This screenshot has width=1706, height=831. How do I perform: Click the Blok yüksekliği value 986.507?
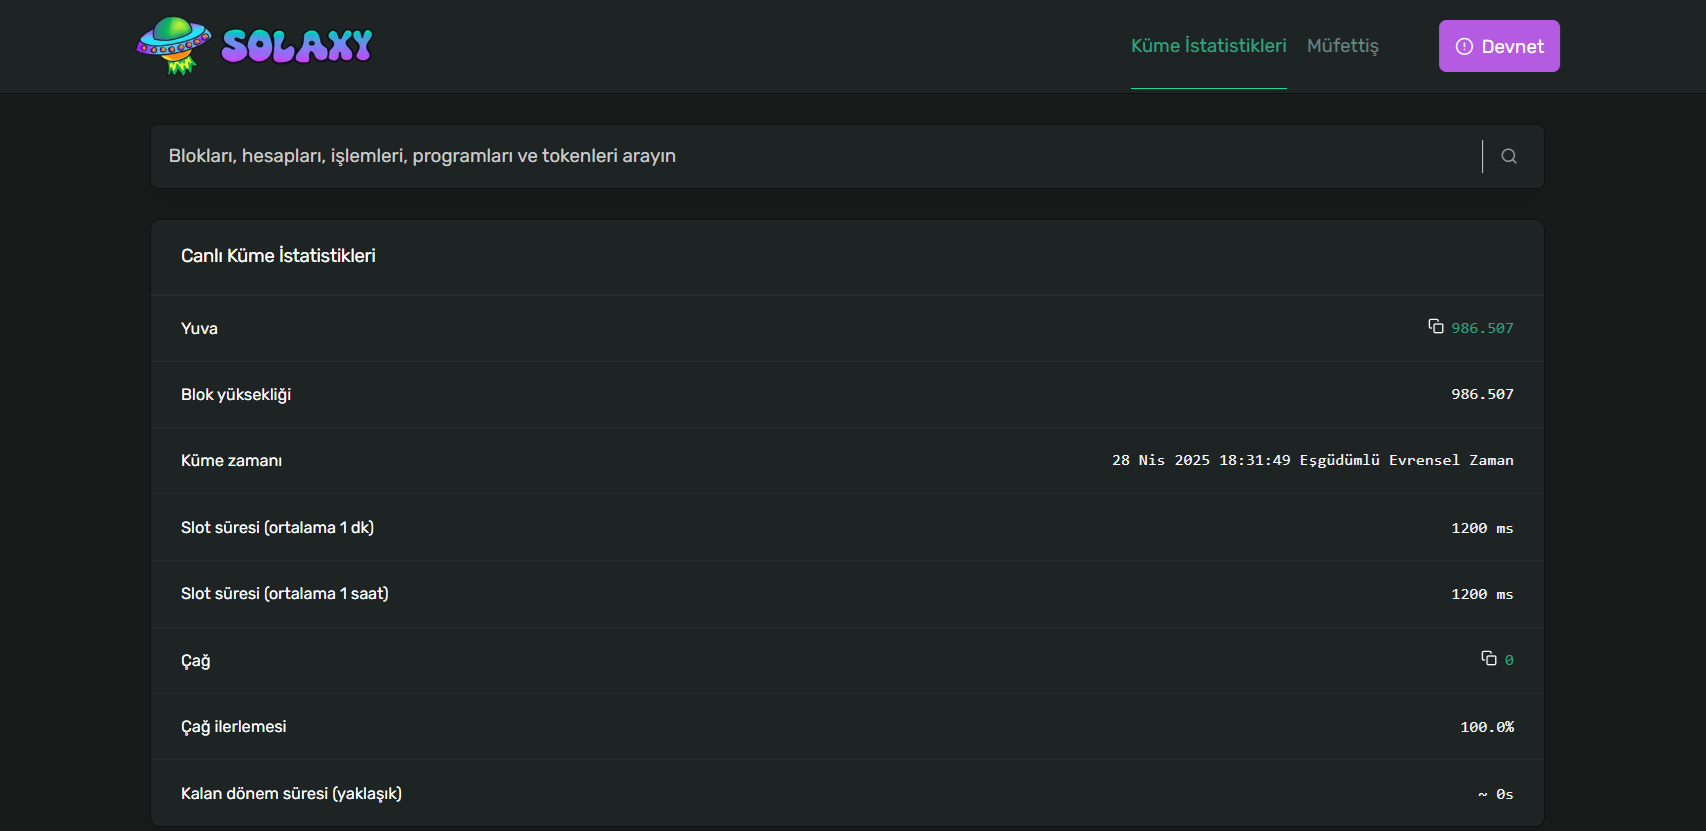click(x=1483, y=394)
